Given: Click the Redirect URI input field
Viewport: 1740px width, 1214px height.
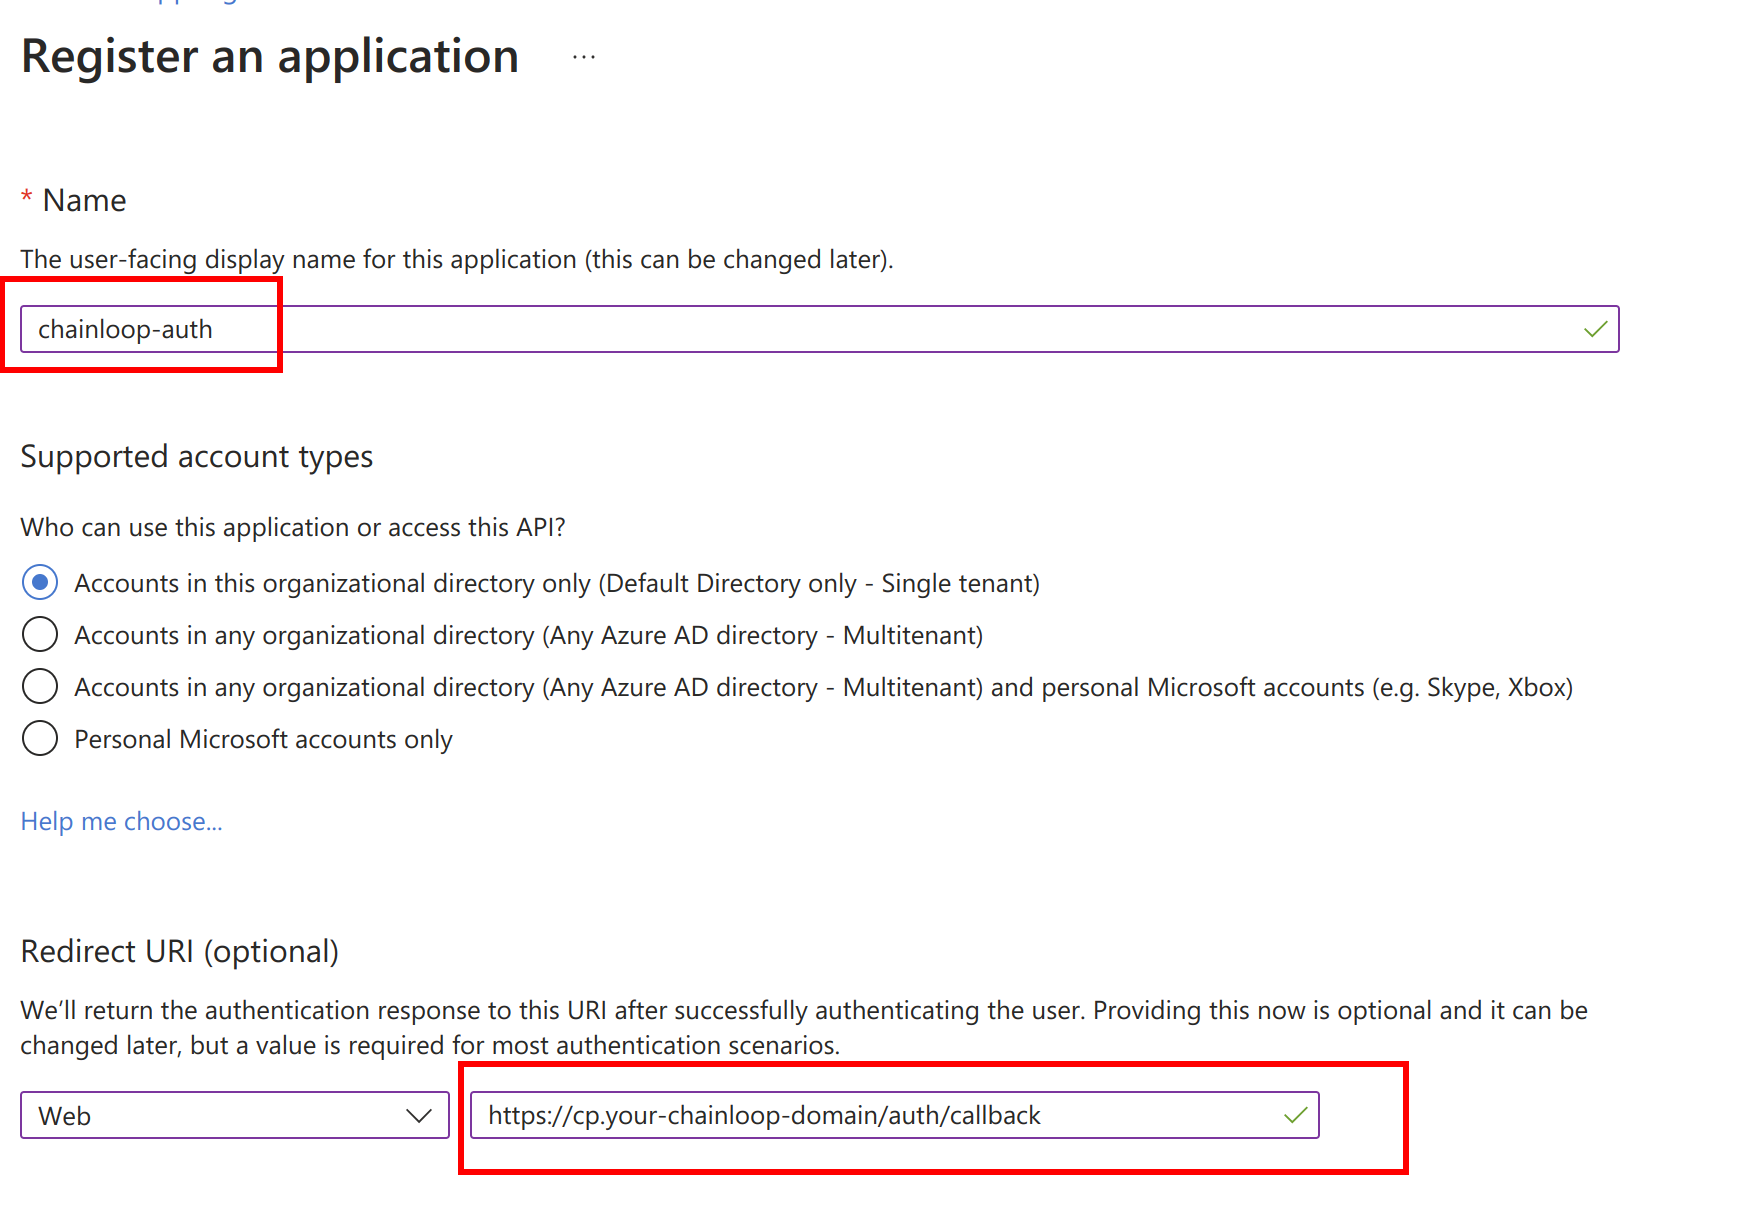Looking at the screenshot, I should coord(890,1115).
